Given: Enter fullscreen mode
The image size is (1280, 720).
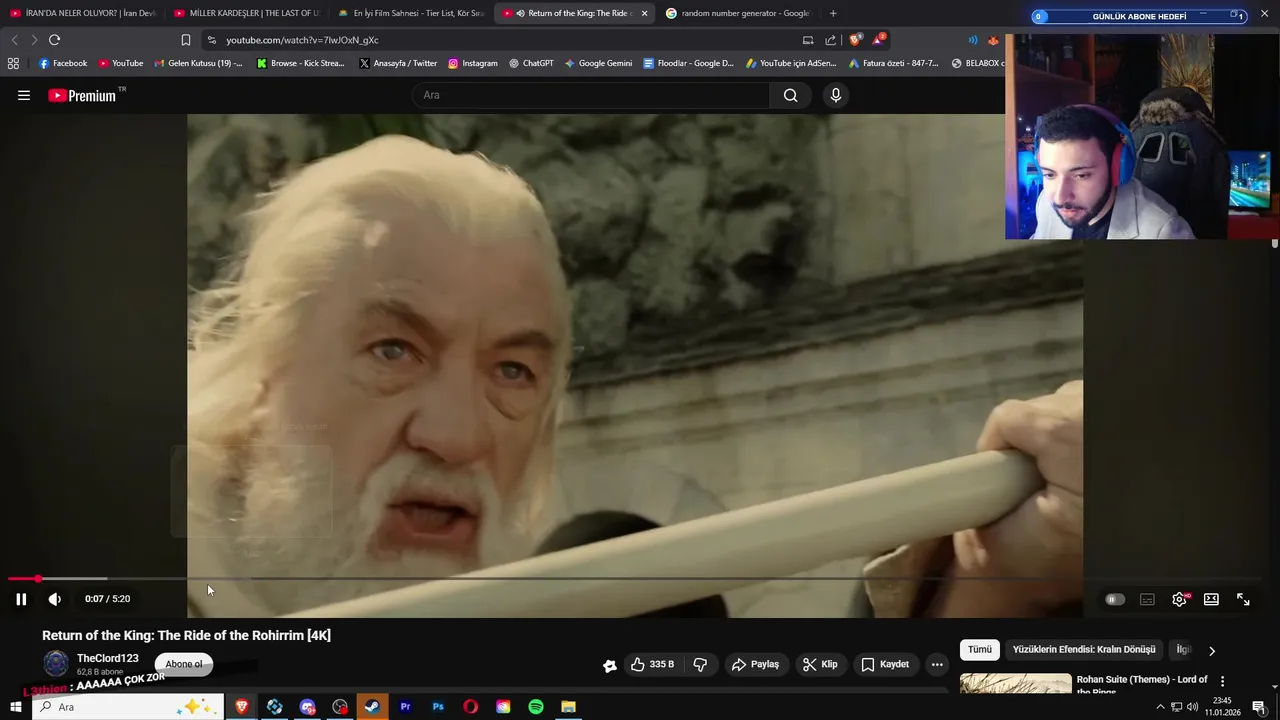Looking at the screenshot, I should tap(1243, 599).
